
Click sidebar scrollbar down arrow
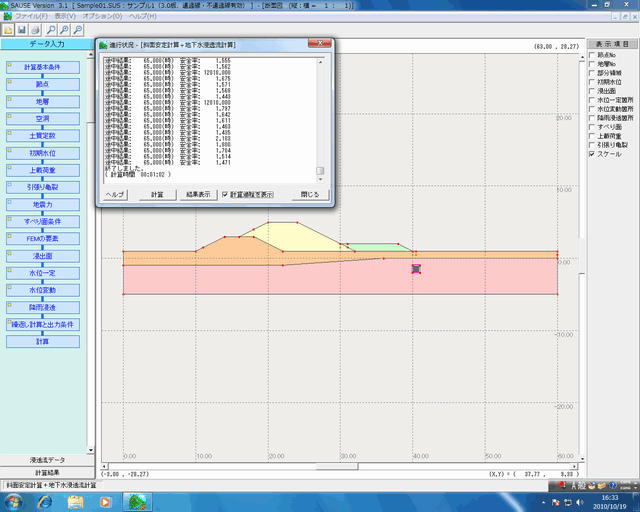[91, 450]
